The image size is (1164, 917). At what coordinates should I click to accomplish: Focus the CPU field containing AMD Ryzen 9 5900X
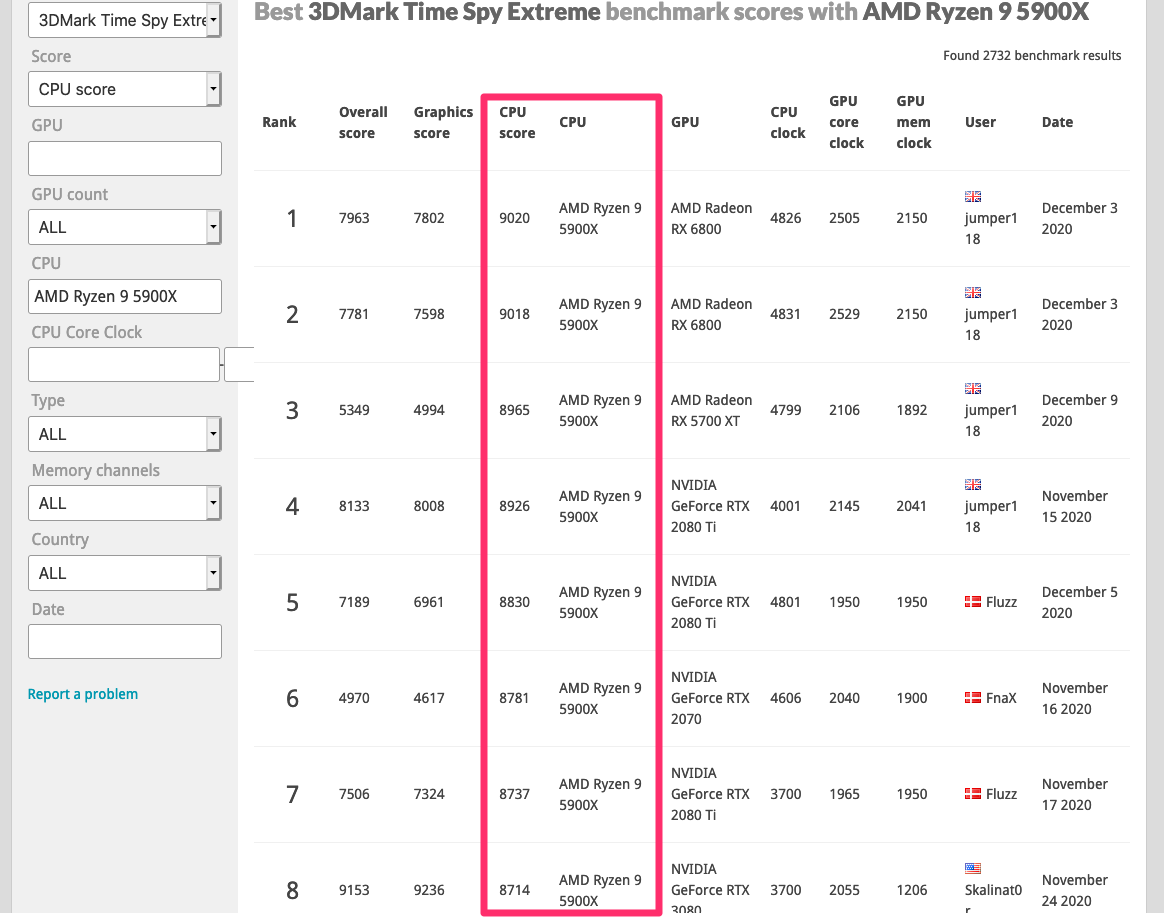click(125, 296)
